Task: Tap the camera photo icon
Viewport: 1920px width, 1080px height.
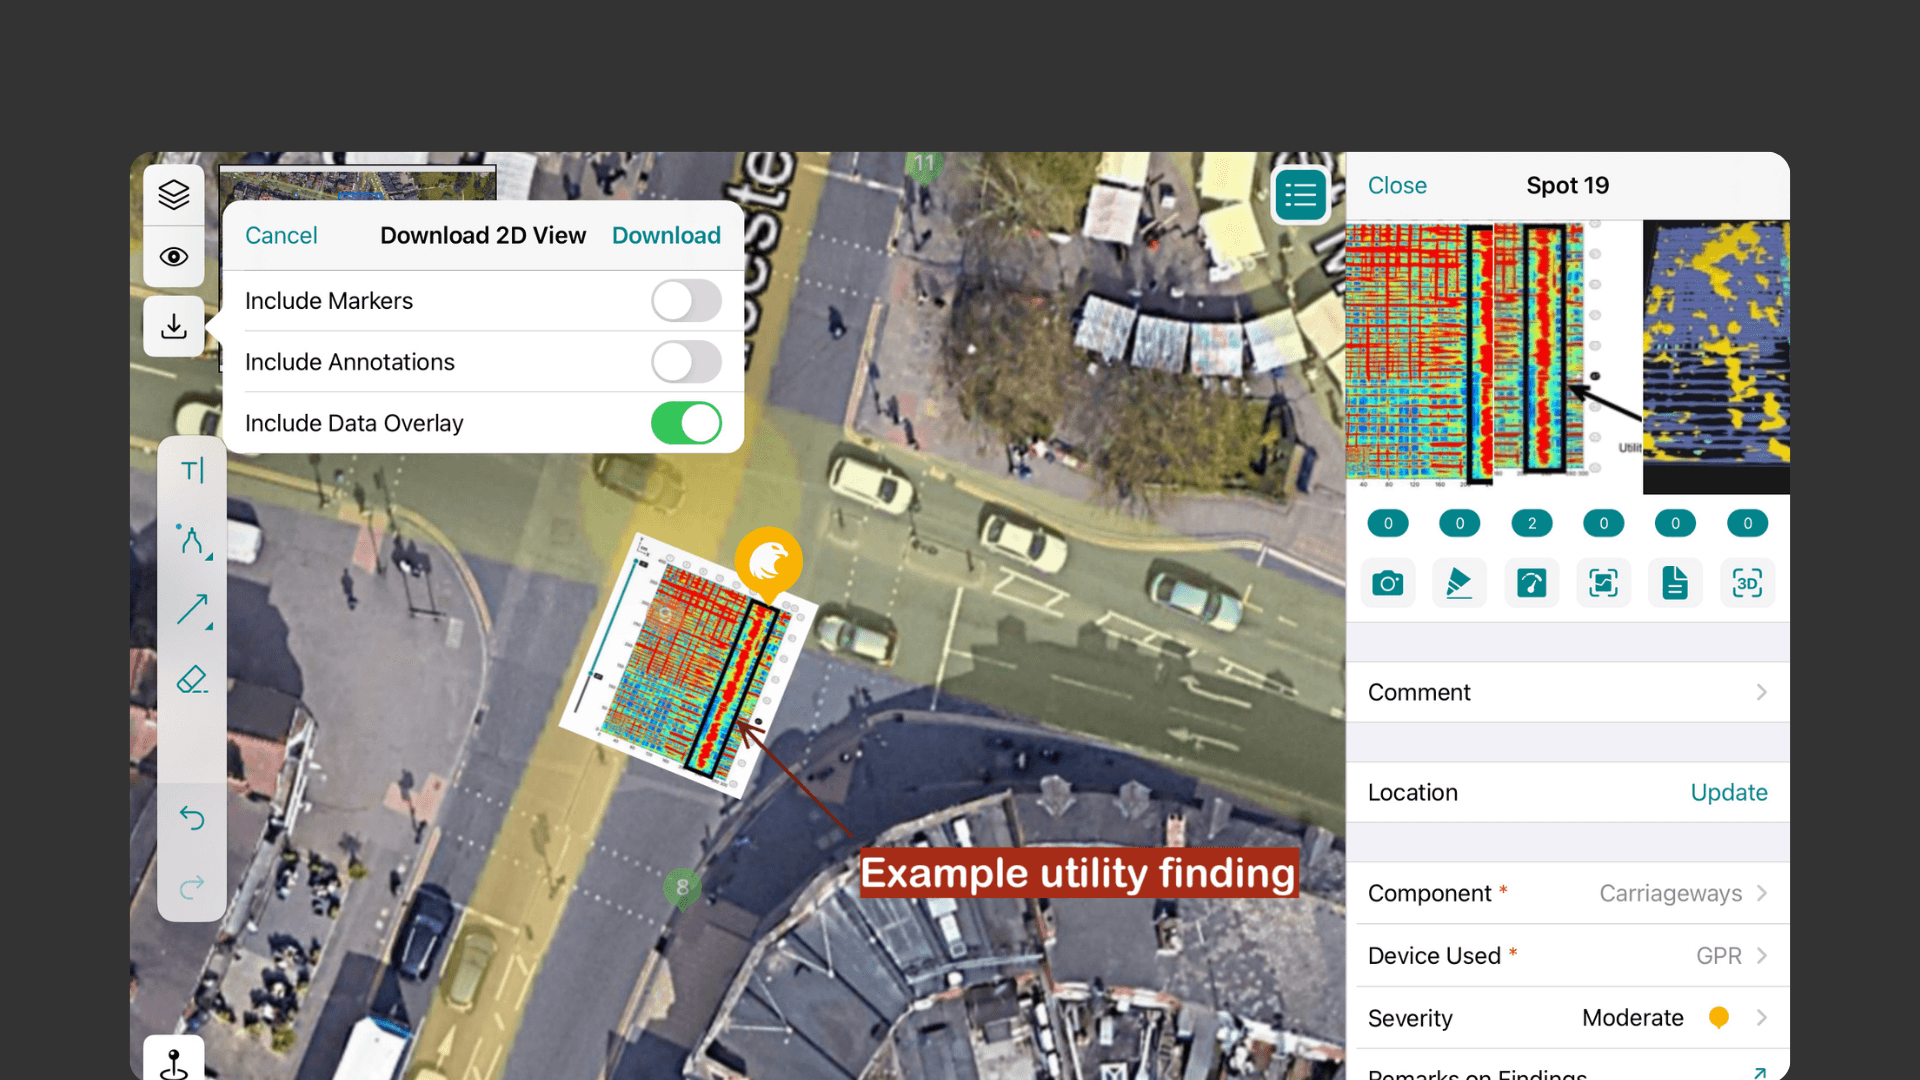Action: pos(1388,583)
